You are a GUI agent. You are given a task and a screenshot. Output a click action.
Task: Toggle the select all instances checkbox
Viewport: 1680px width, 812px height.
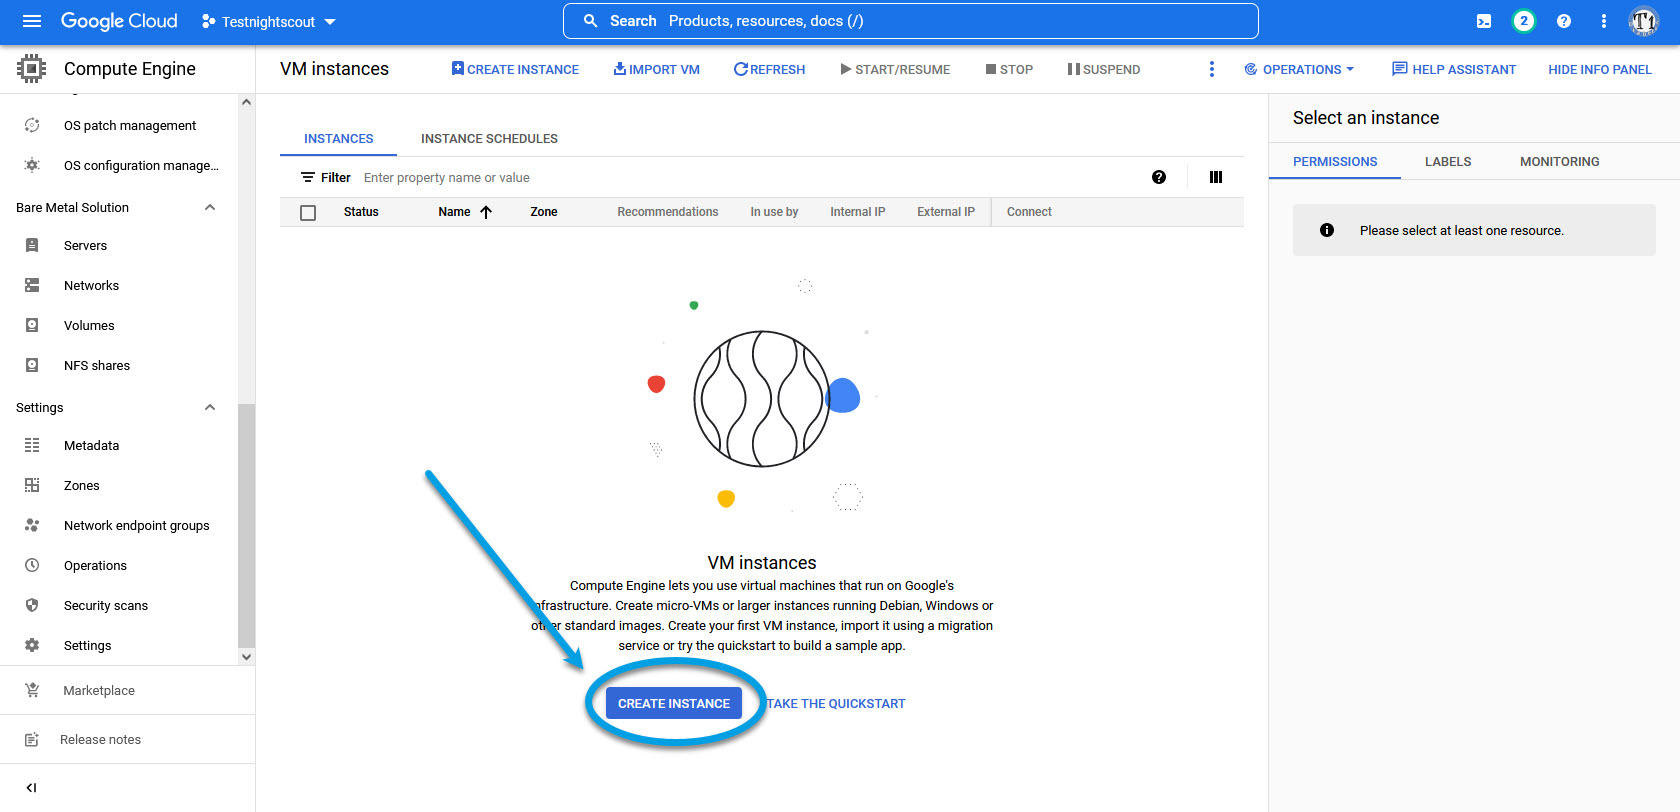308,212
